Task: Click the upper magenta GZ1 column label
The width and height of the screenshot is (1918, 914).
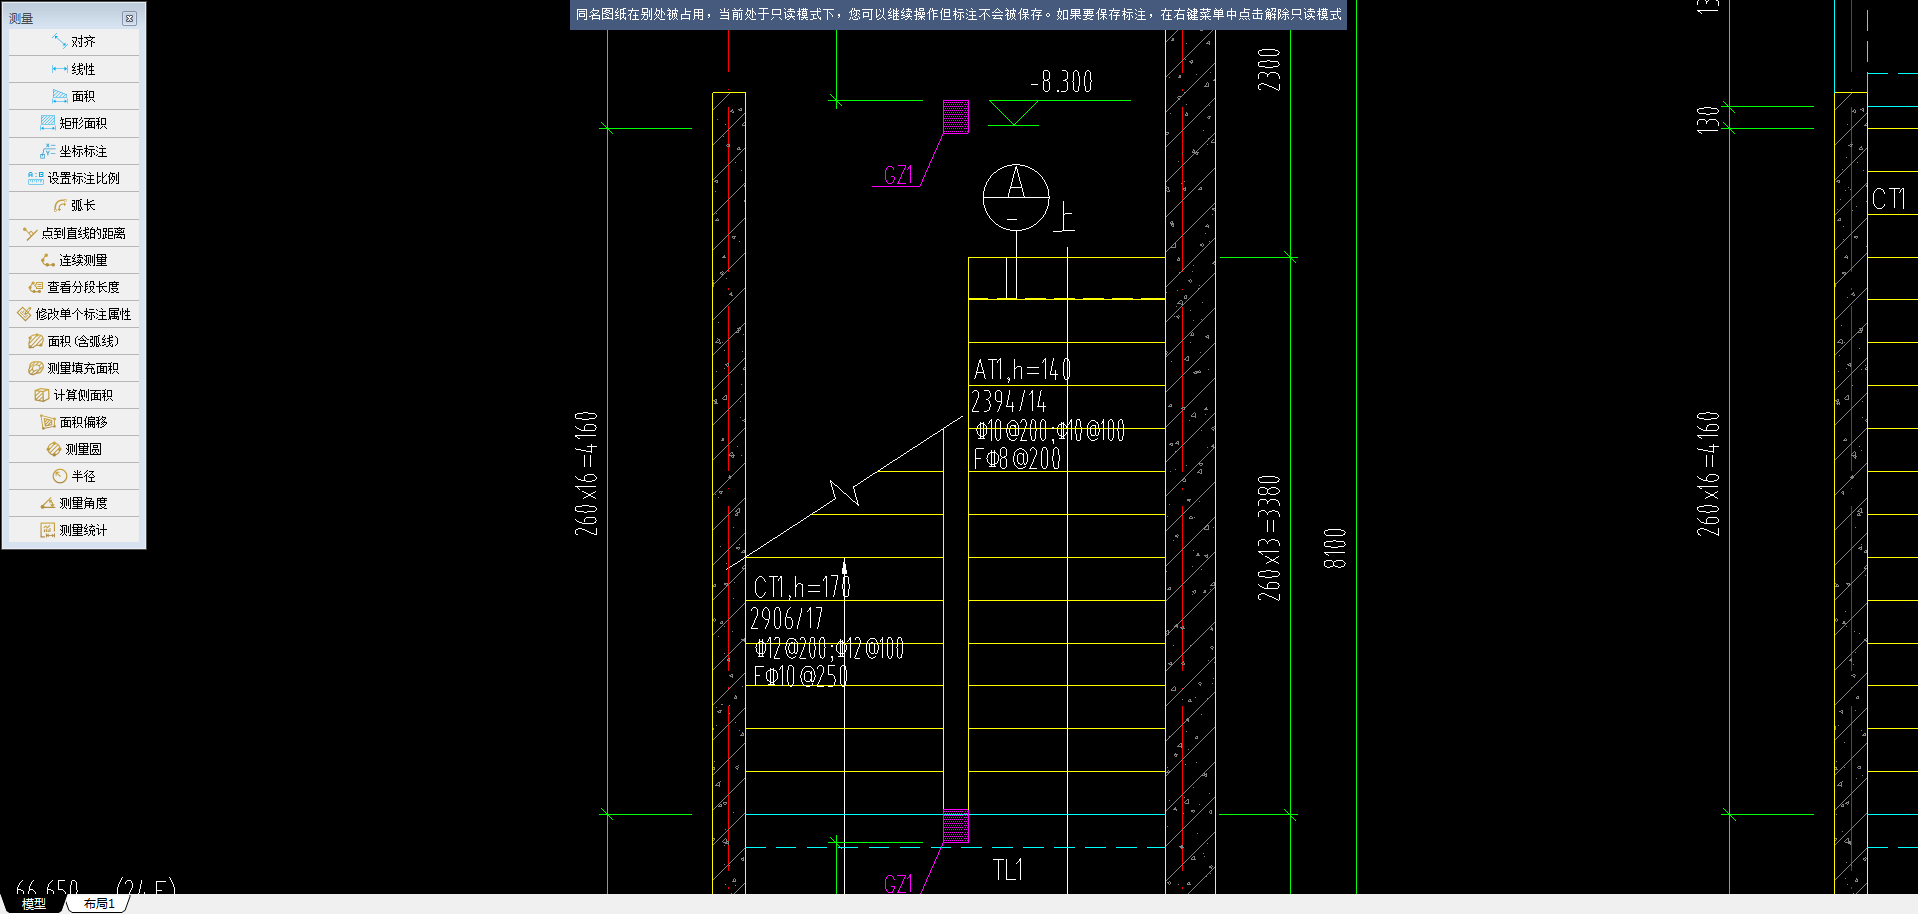Action: pos(898,176)
